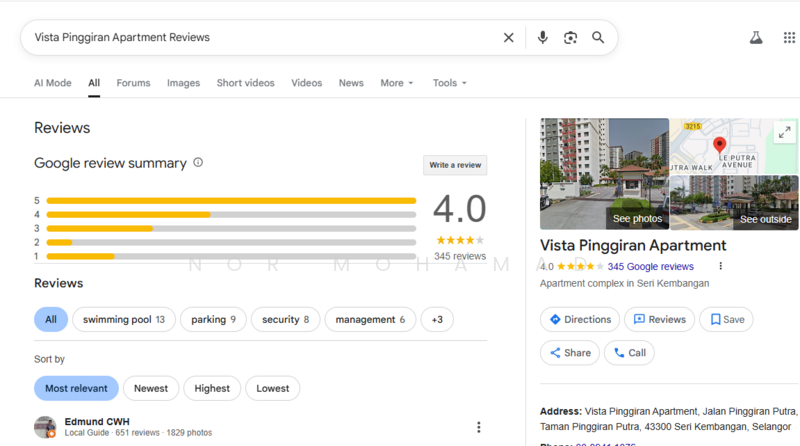Filter reviews by 'security' topic
Screen dimensions: 800x446
(285, 320)
